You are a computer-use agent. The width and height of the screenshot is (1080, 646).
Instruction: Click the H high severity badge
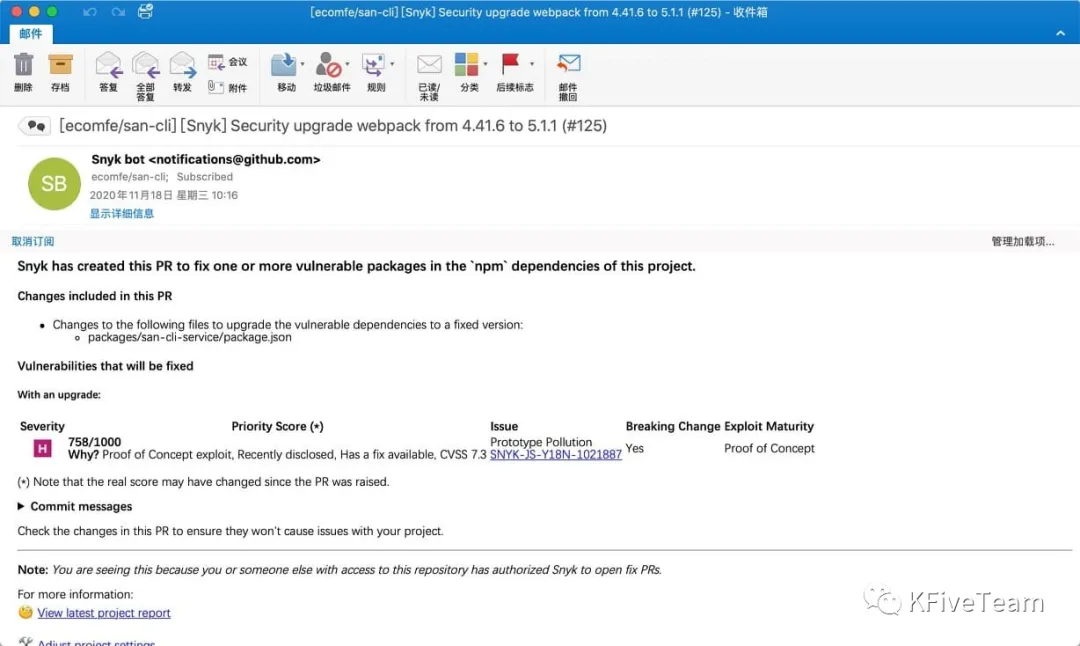(42, 449)
